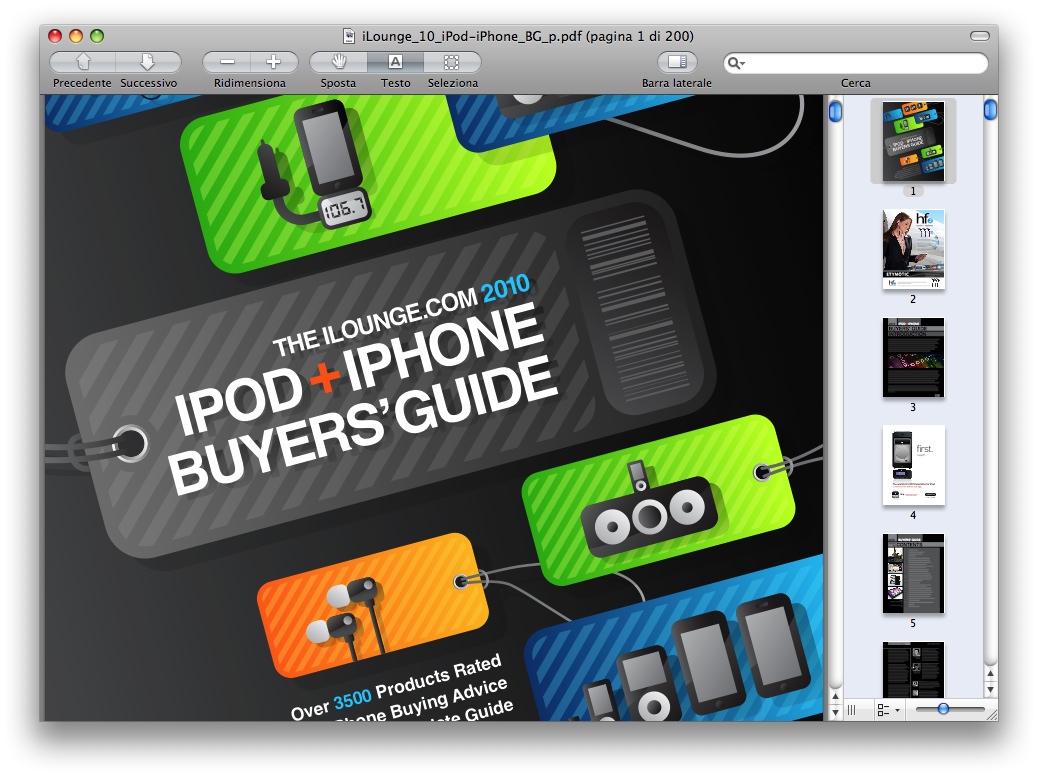The width and height of the screenshot is (1038, 776).
Task: Jump to page 4 thumbnail
Action: (913, 466)
